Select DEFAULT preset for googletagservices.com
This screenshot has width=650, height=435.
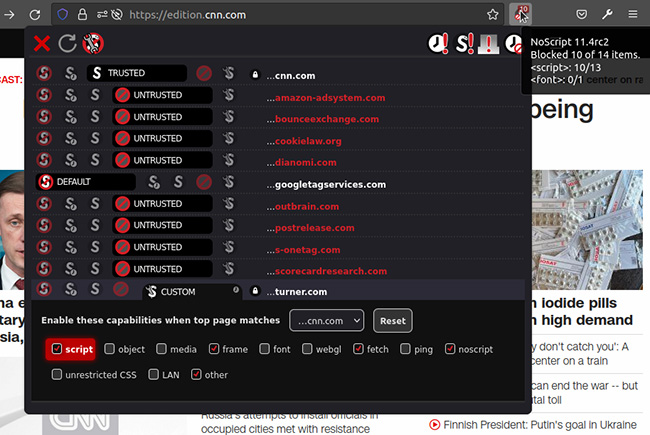85,182
